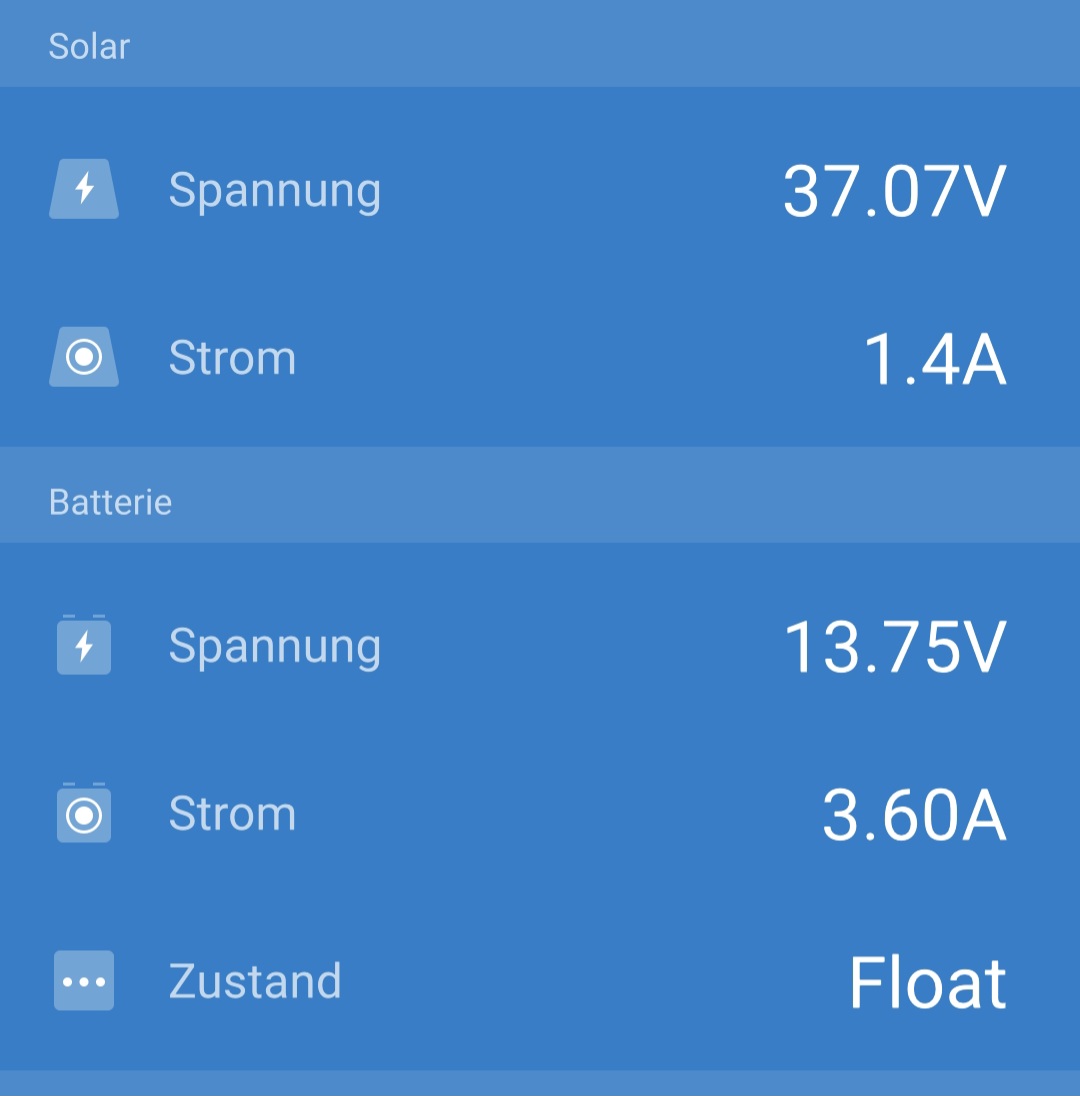This screenshot has height=1096, width=1080.
Task: Tap the battery voltage lightning icon
Action: click(84, 646)
